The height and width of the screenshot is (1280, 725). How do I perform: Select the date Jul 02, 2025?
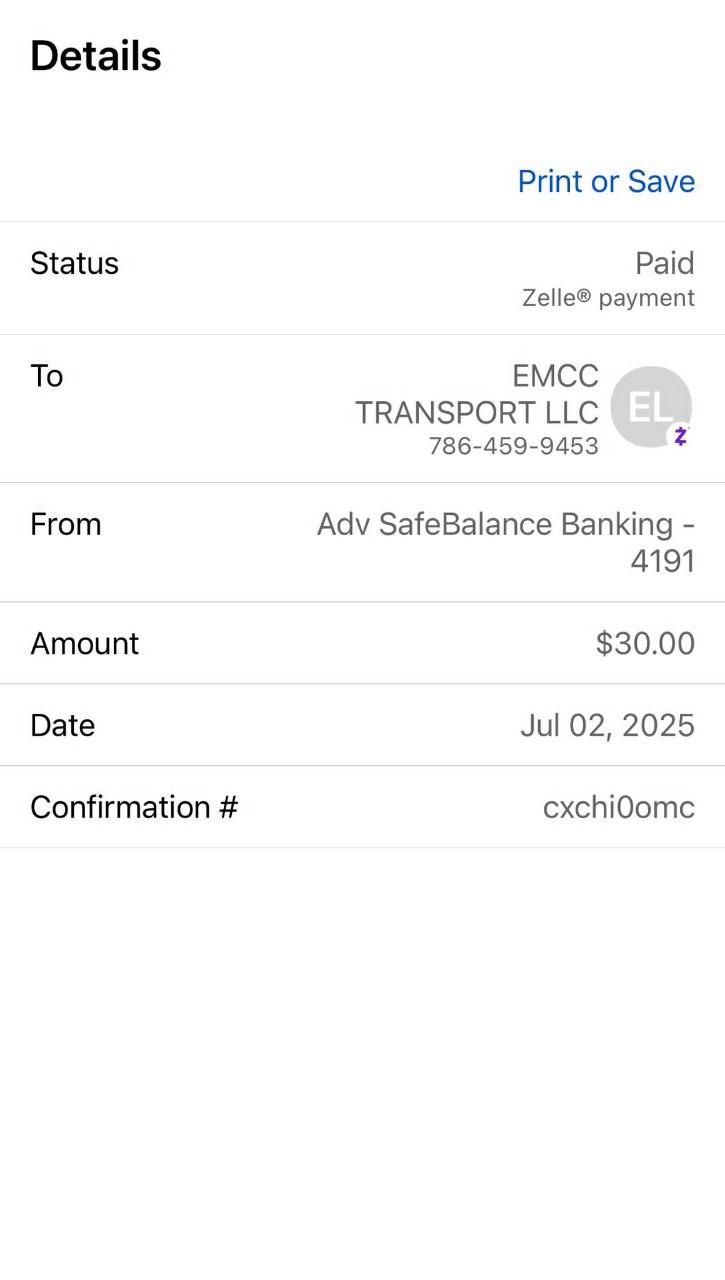tap(607, 725)
